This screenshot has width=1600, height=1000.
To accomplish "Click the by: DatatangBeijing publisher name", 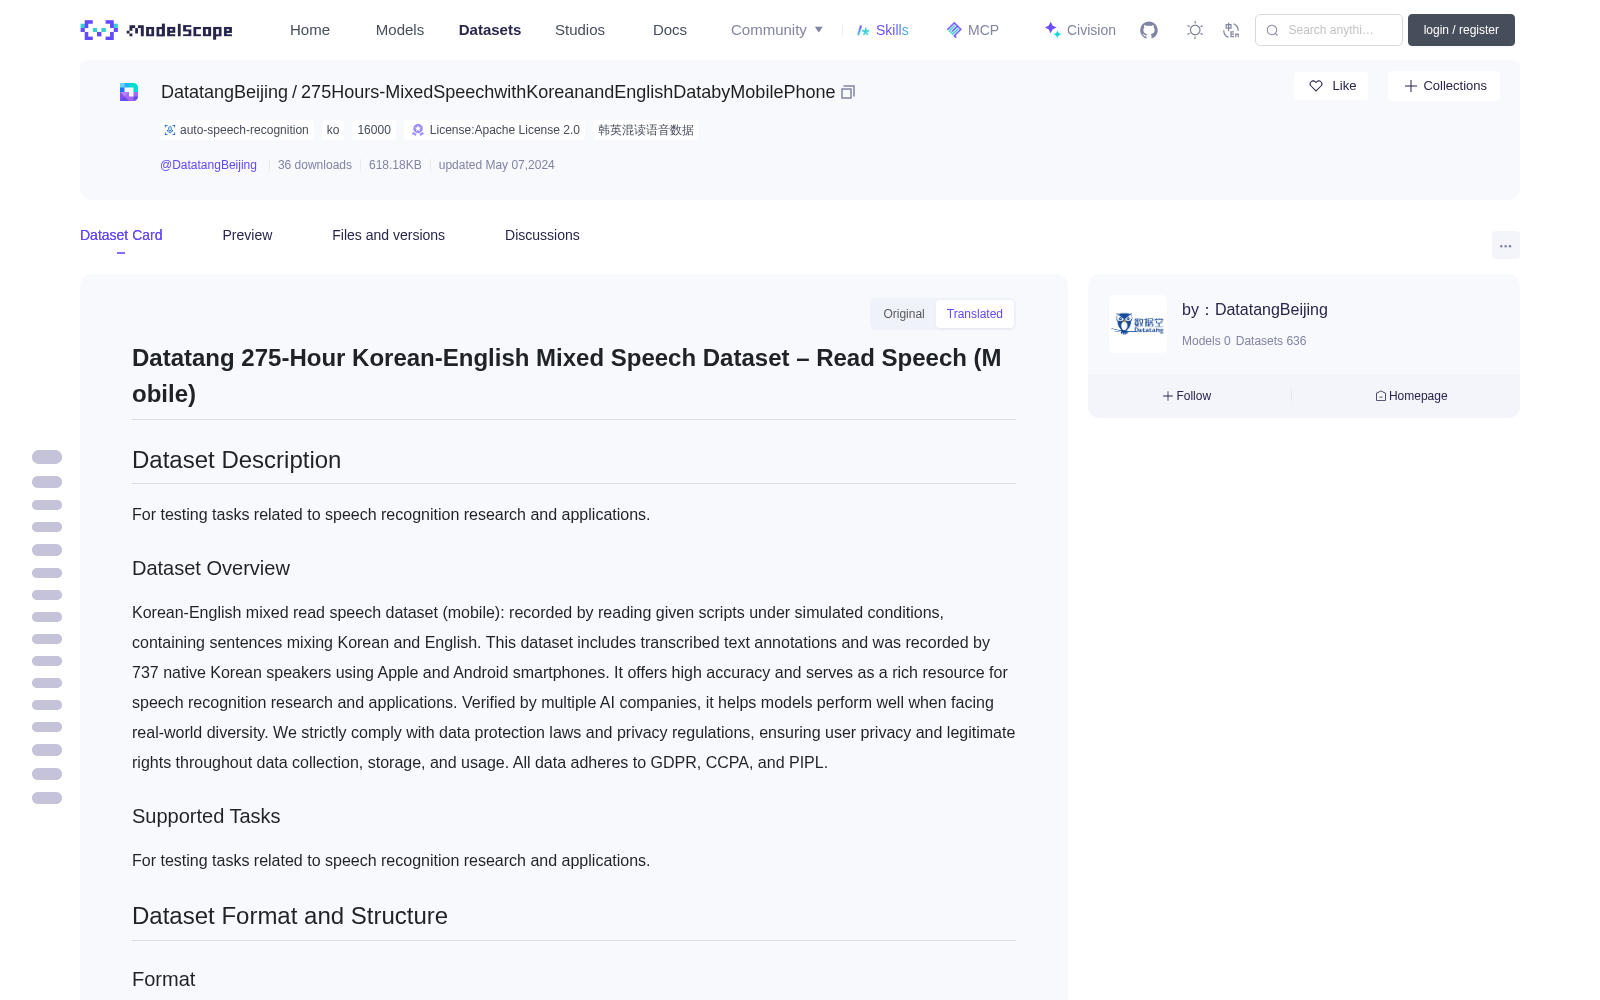I will (x=1255, y=310).
